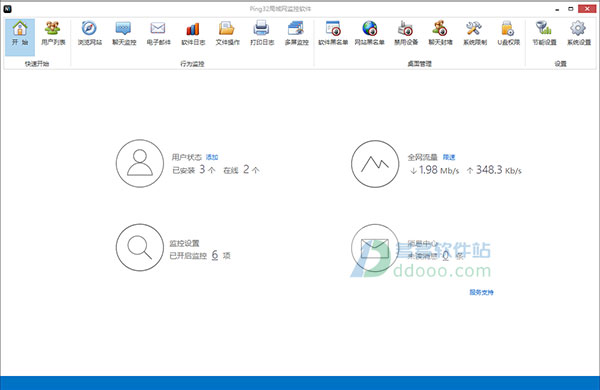Open 浏览网站 browsing monitor
600x390 pixels.
tap(90, 34)
